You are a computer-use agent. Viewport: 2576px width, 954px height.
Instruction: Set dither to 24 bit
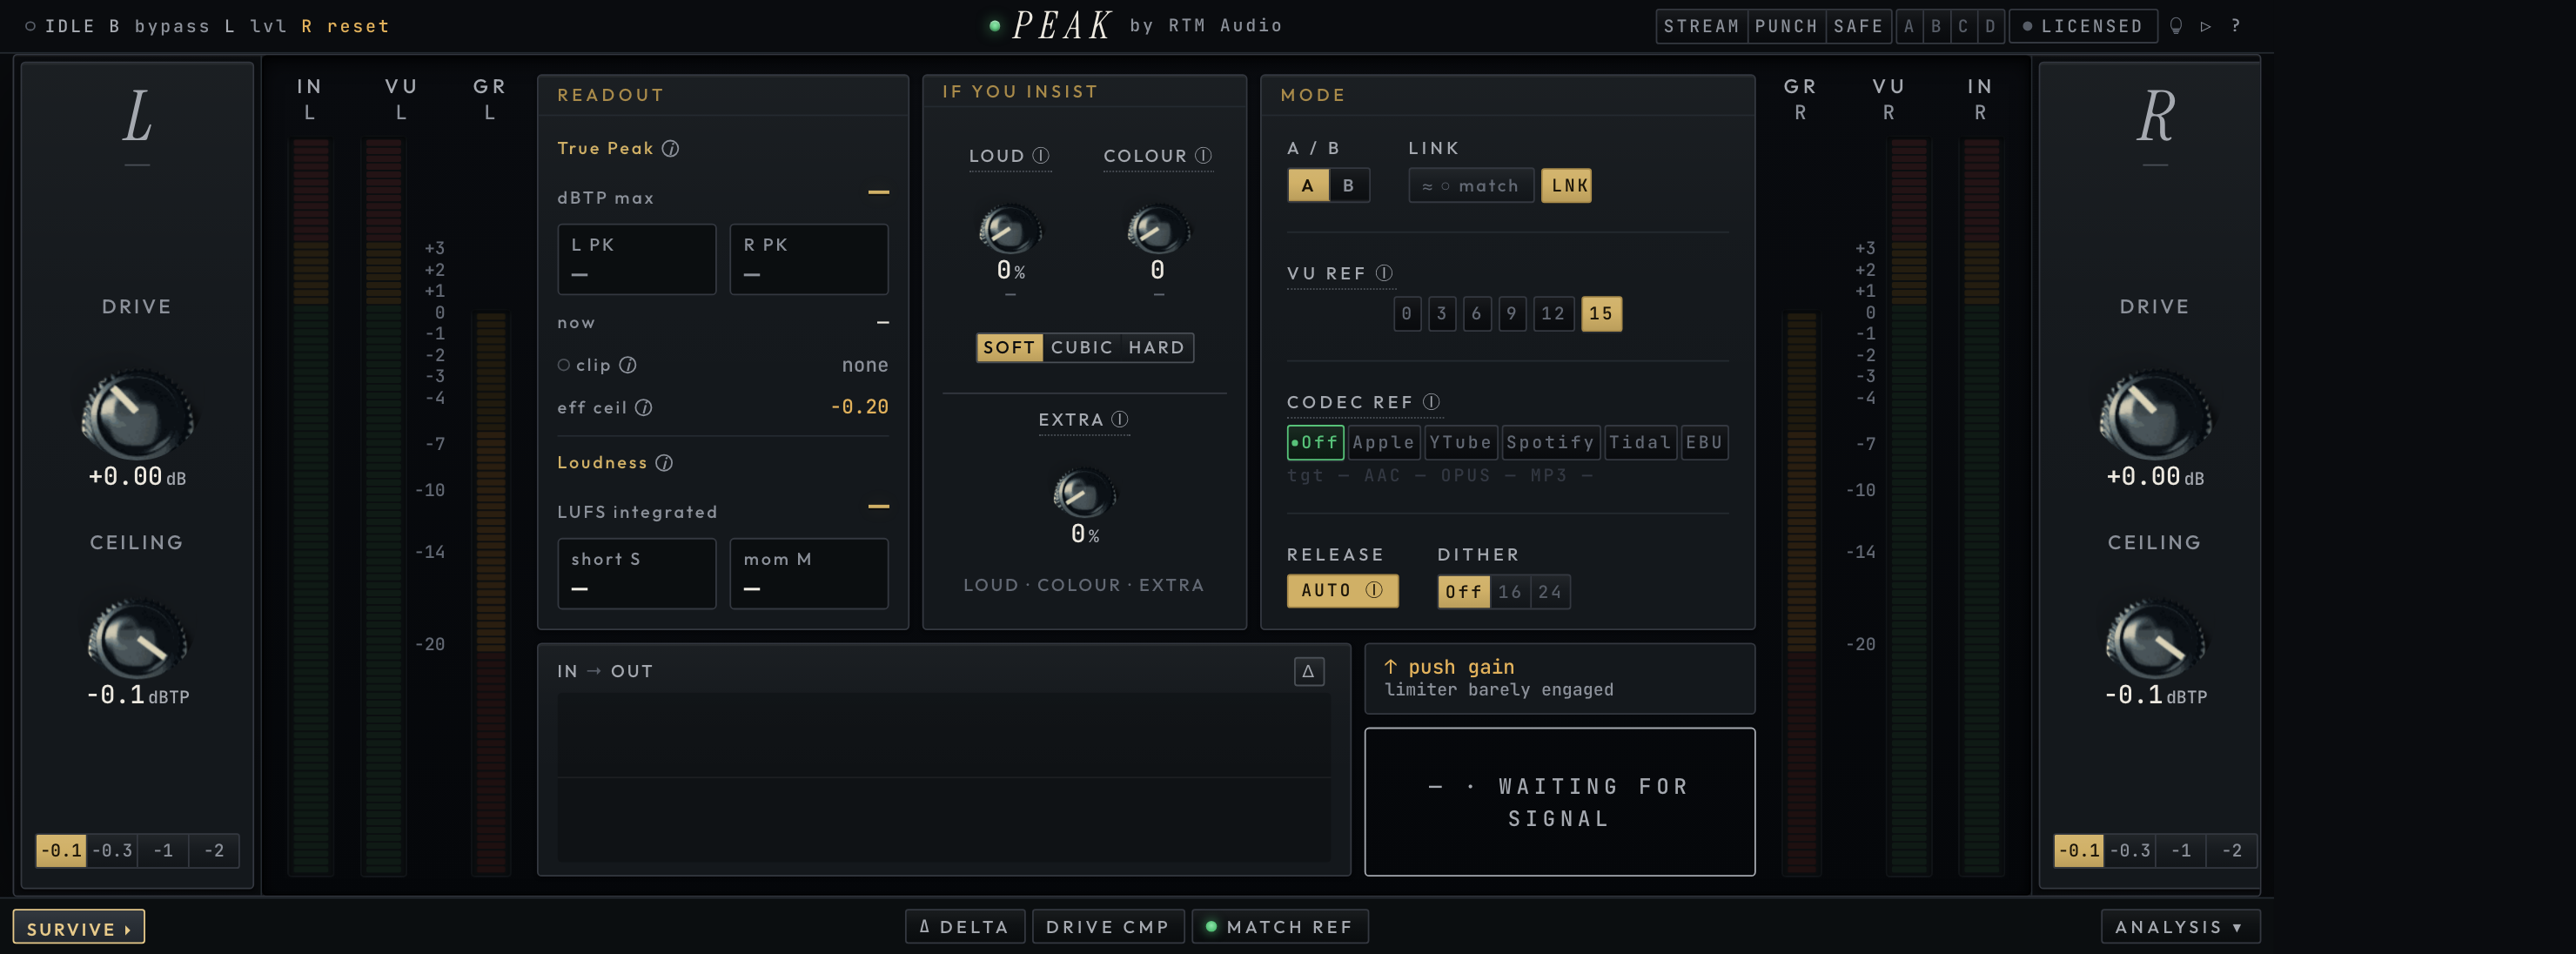1549,591
